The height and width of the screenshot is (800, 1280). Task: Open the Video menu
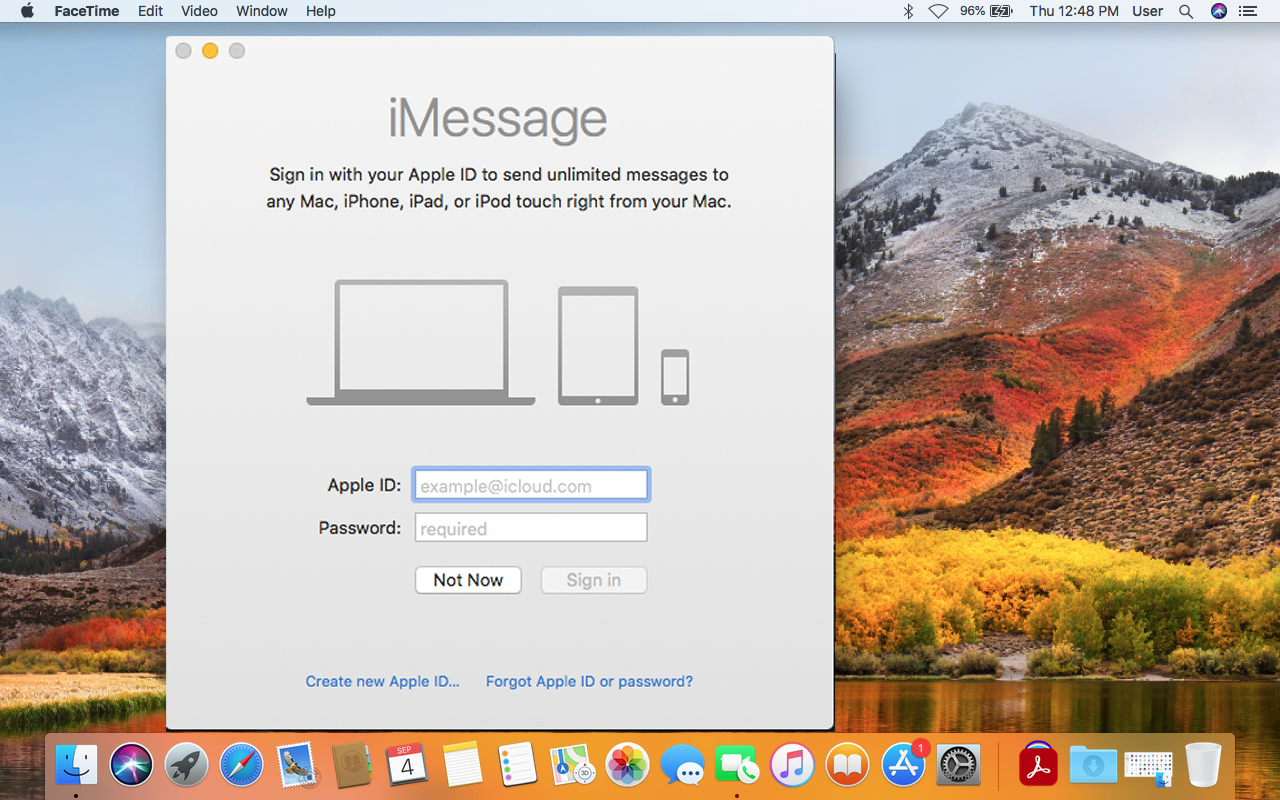point(199,11)
